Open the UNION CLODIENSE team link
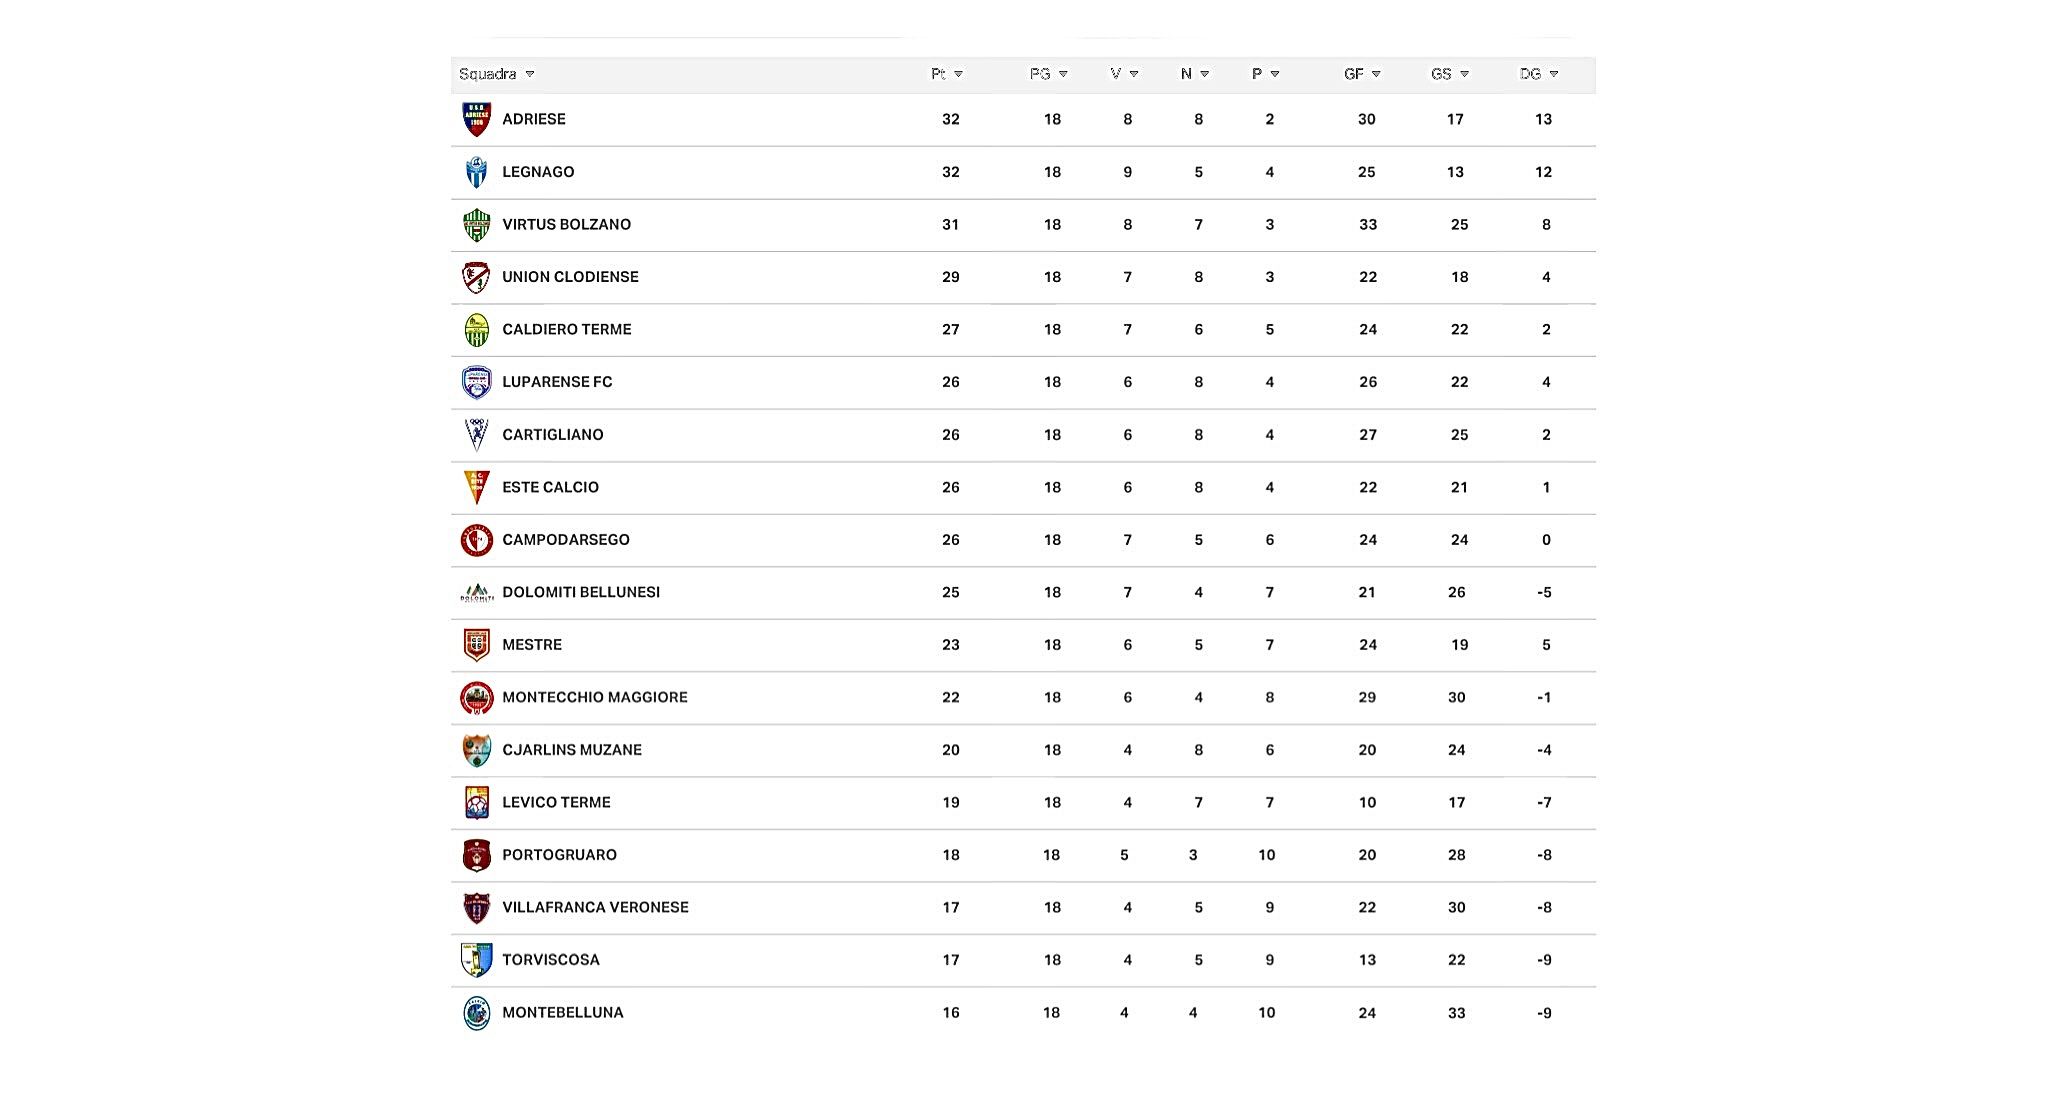 pos(570,277)
